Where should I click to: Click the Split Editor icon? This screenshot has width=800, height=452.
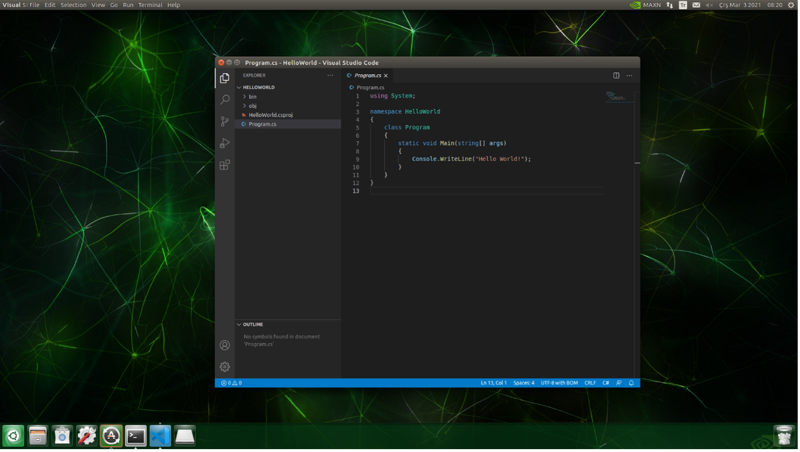(x=617, y=76)
